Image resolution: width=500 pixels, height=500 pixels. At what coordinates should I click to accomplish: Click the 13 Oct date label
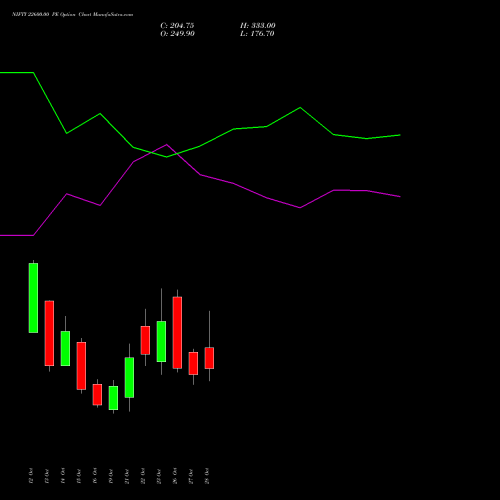tap(47, 476)
